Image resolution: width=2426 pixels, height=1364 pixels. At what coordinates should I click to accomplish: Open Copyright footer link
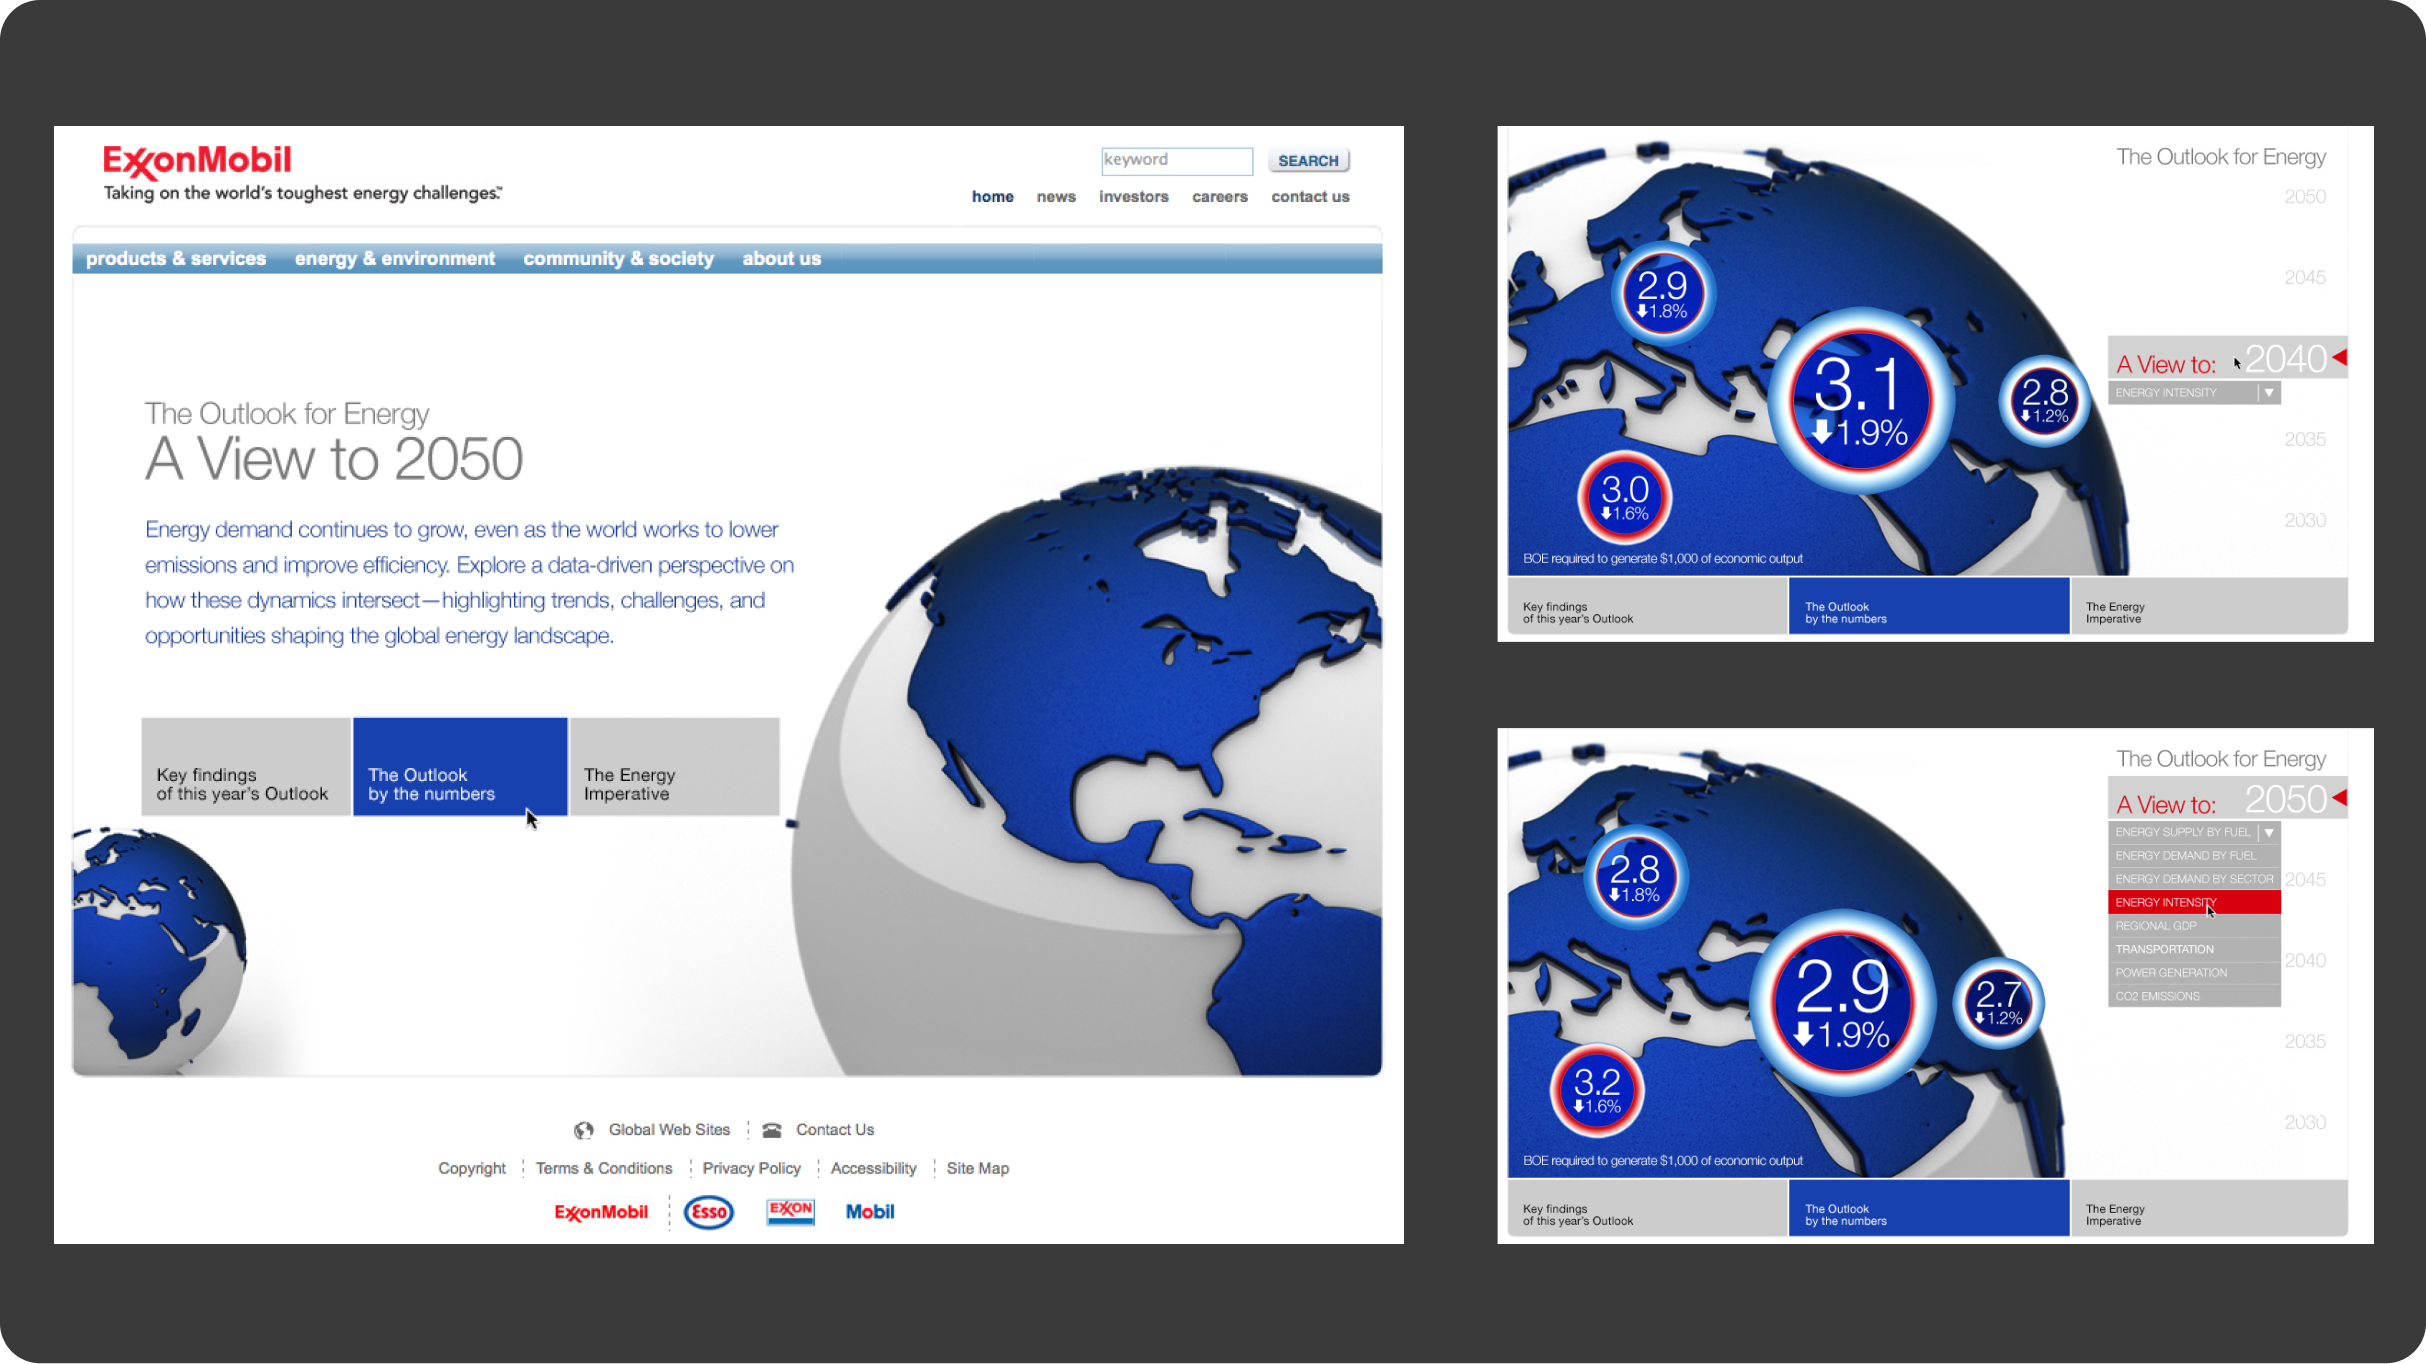pyautogui.click(x=472, y=1169)
